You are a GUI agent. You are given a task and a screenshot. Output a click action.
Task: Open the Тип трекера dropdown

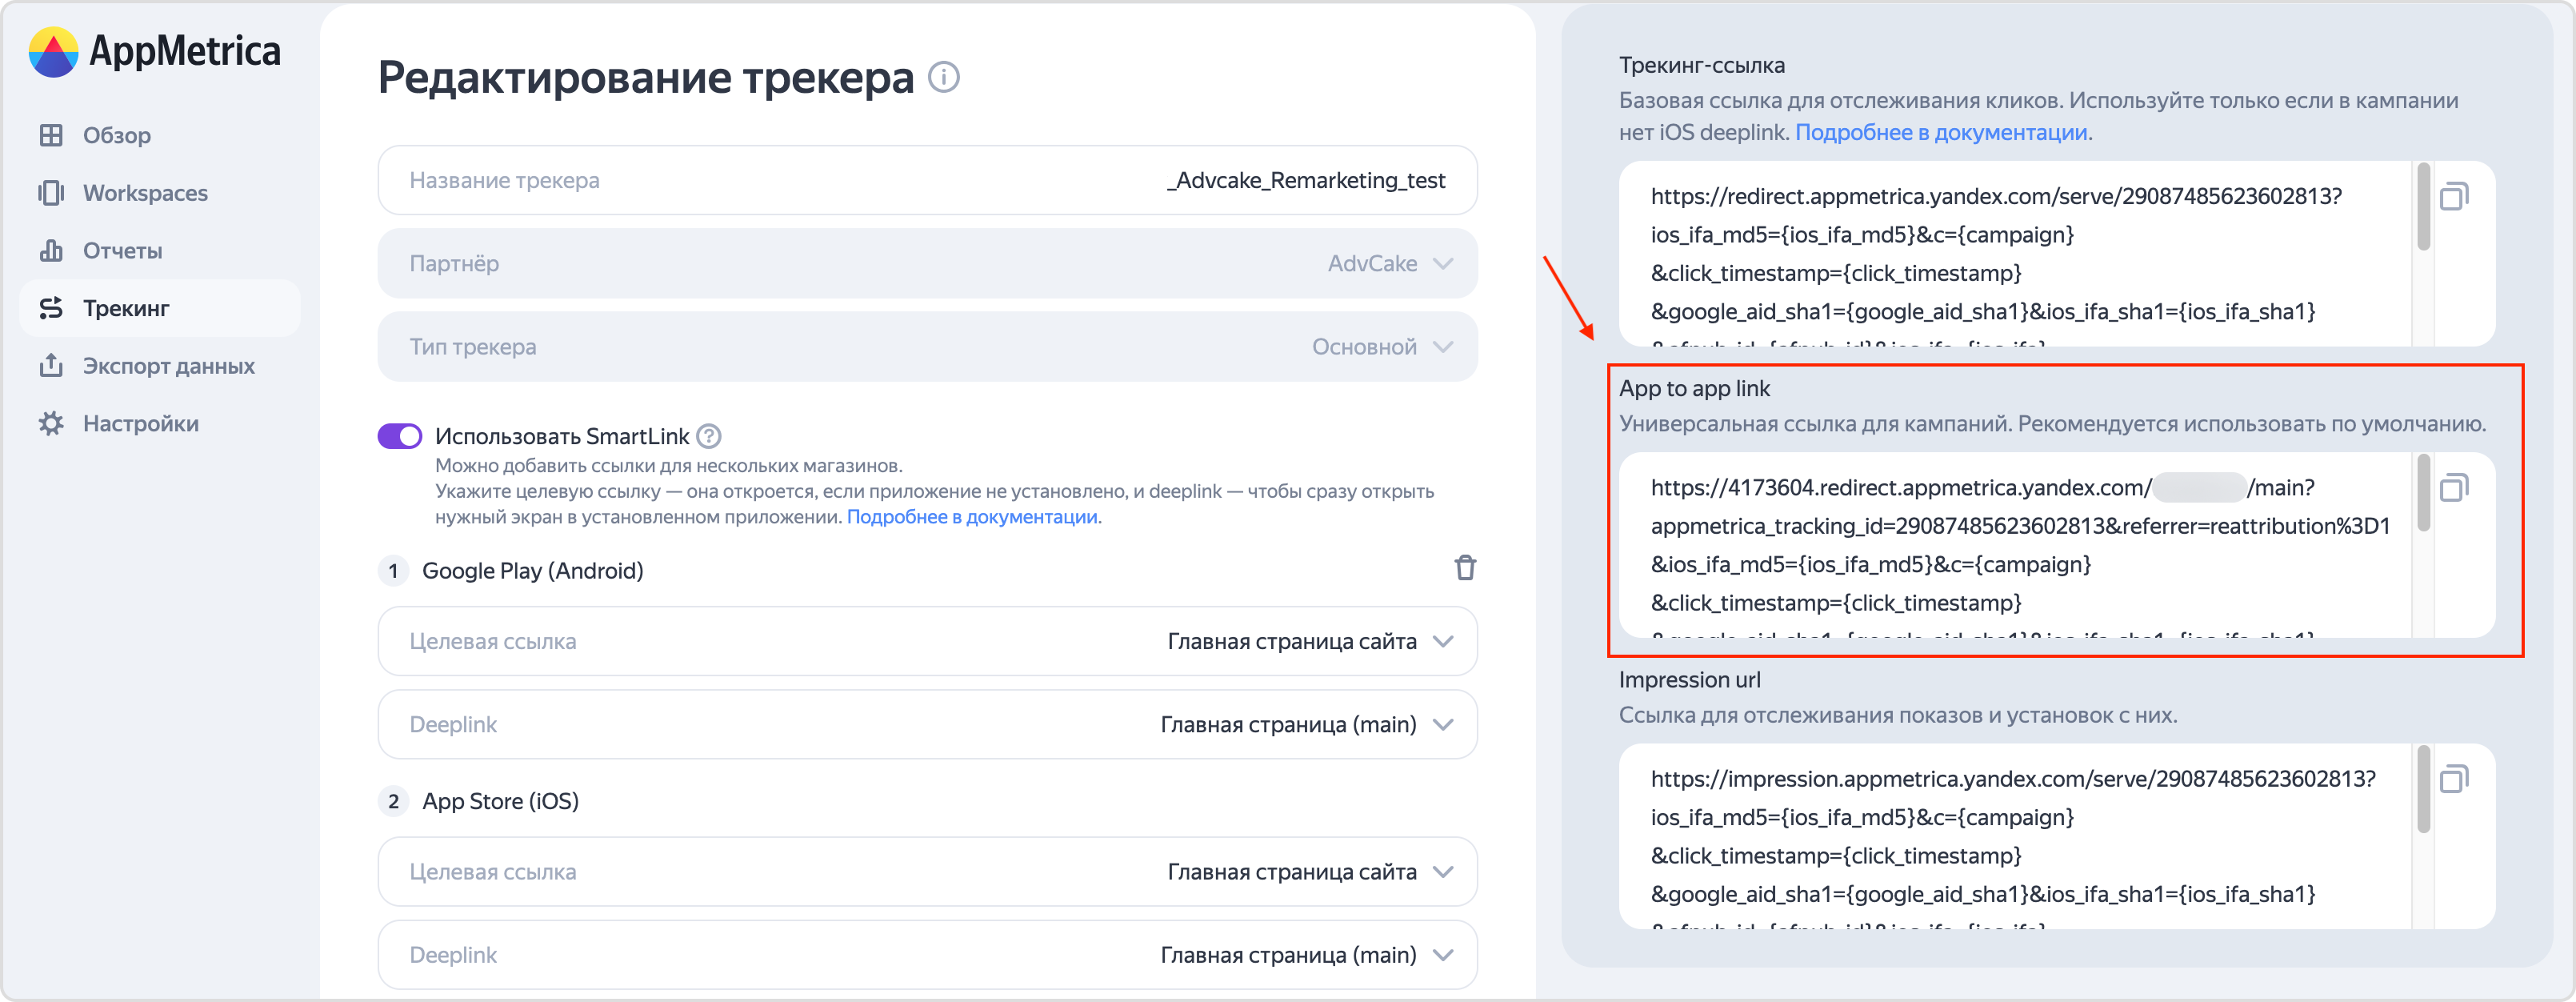click(927, 346)
